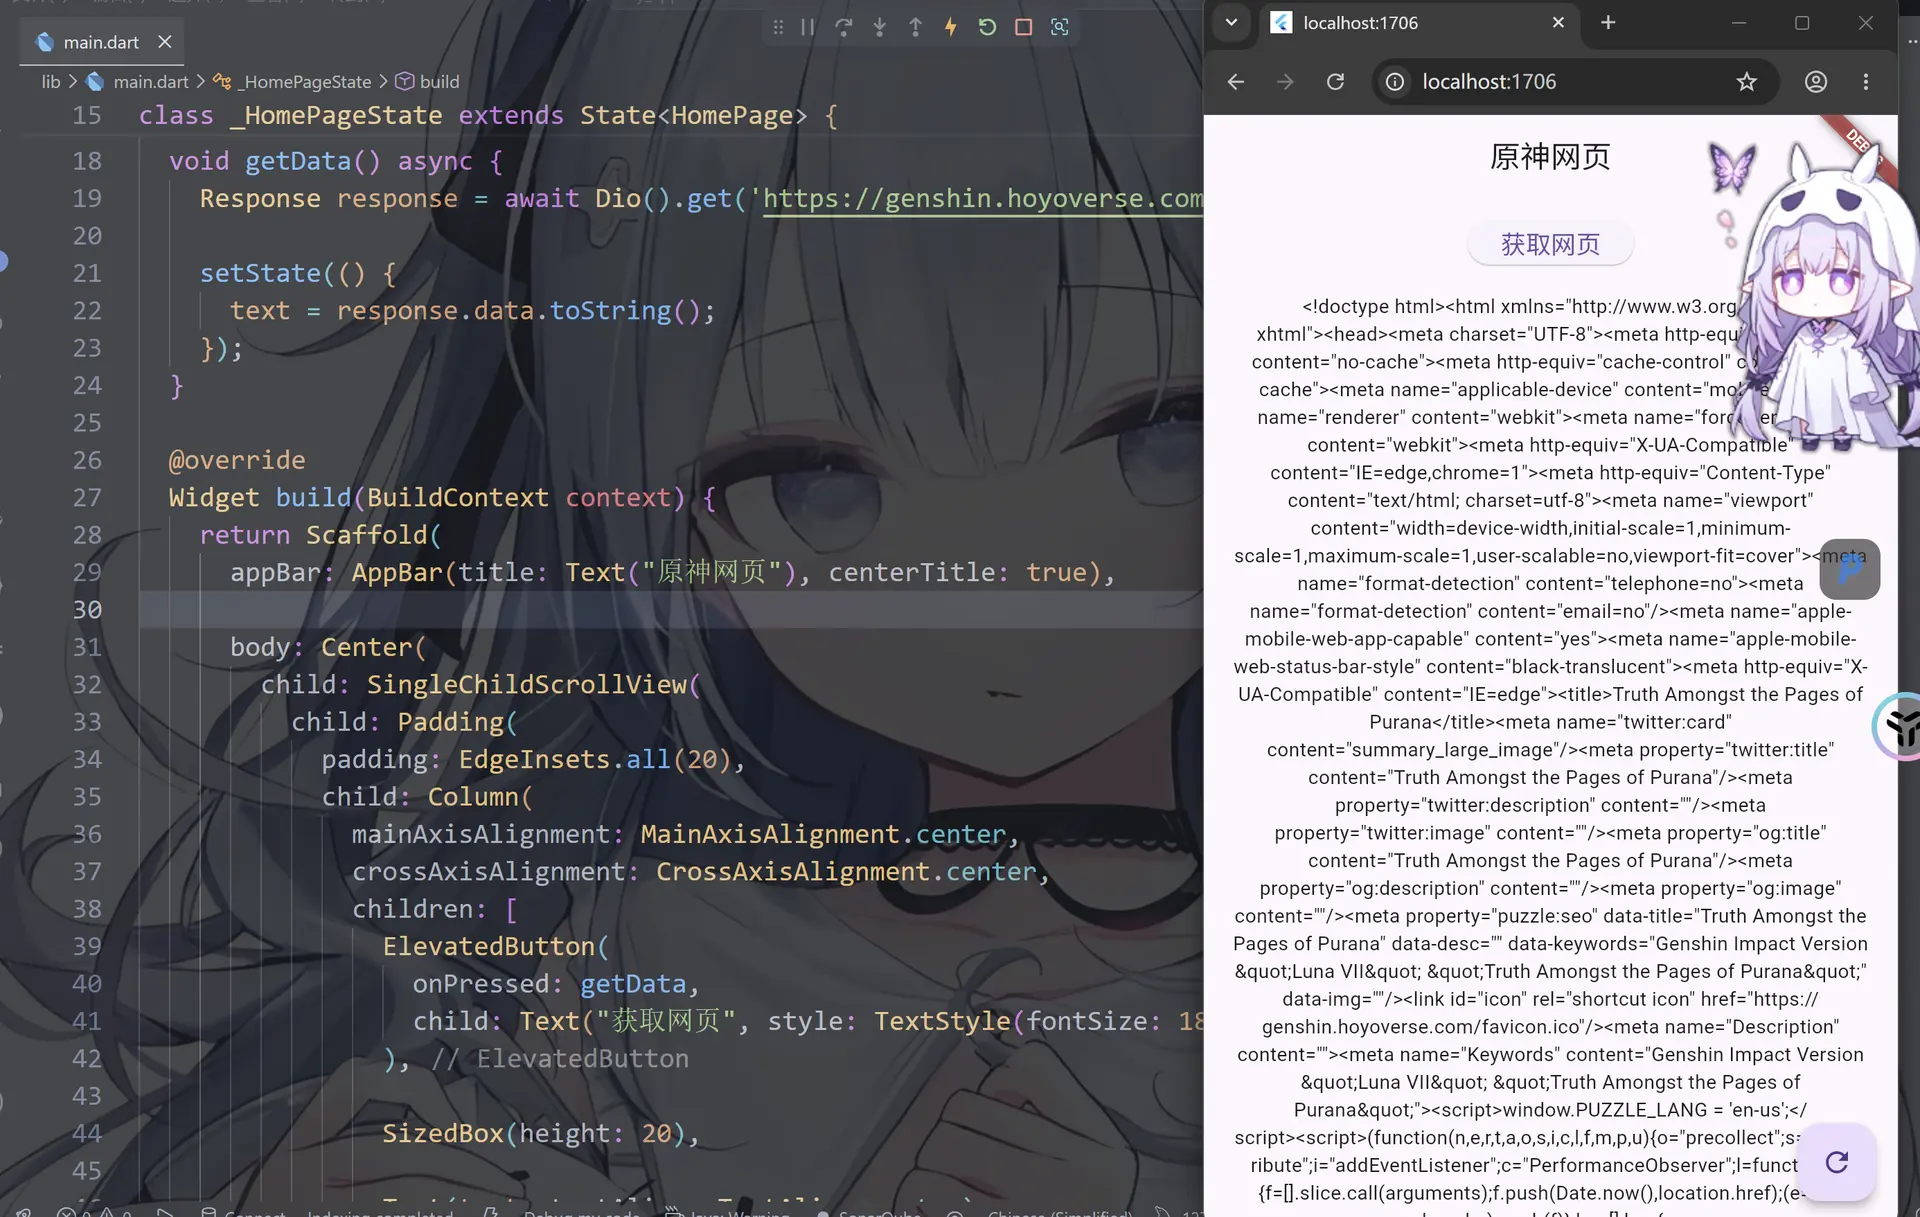Click Widget build on line 27
The width and height of the screenshot is (1920, 1217).
click(x=260, y=498)
